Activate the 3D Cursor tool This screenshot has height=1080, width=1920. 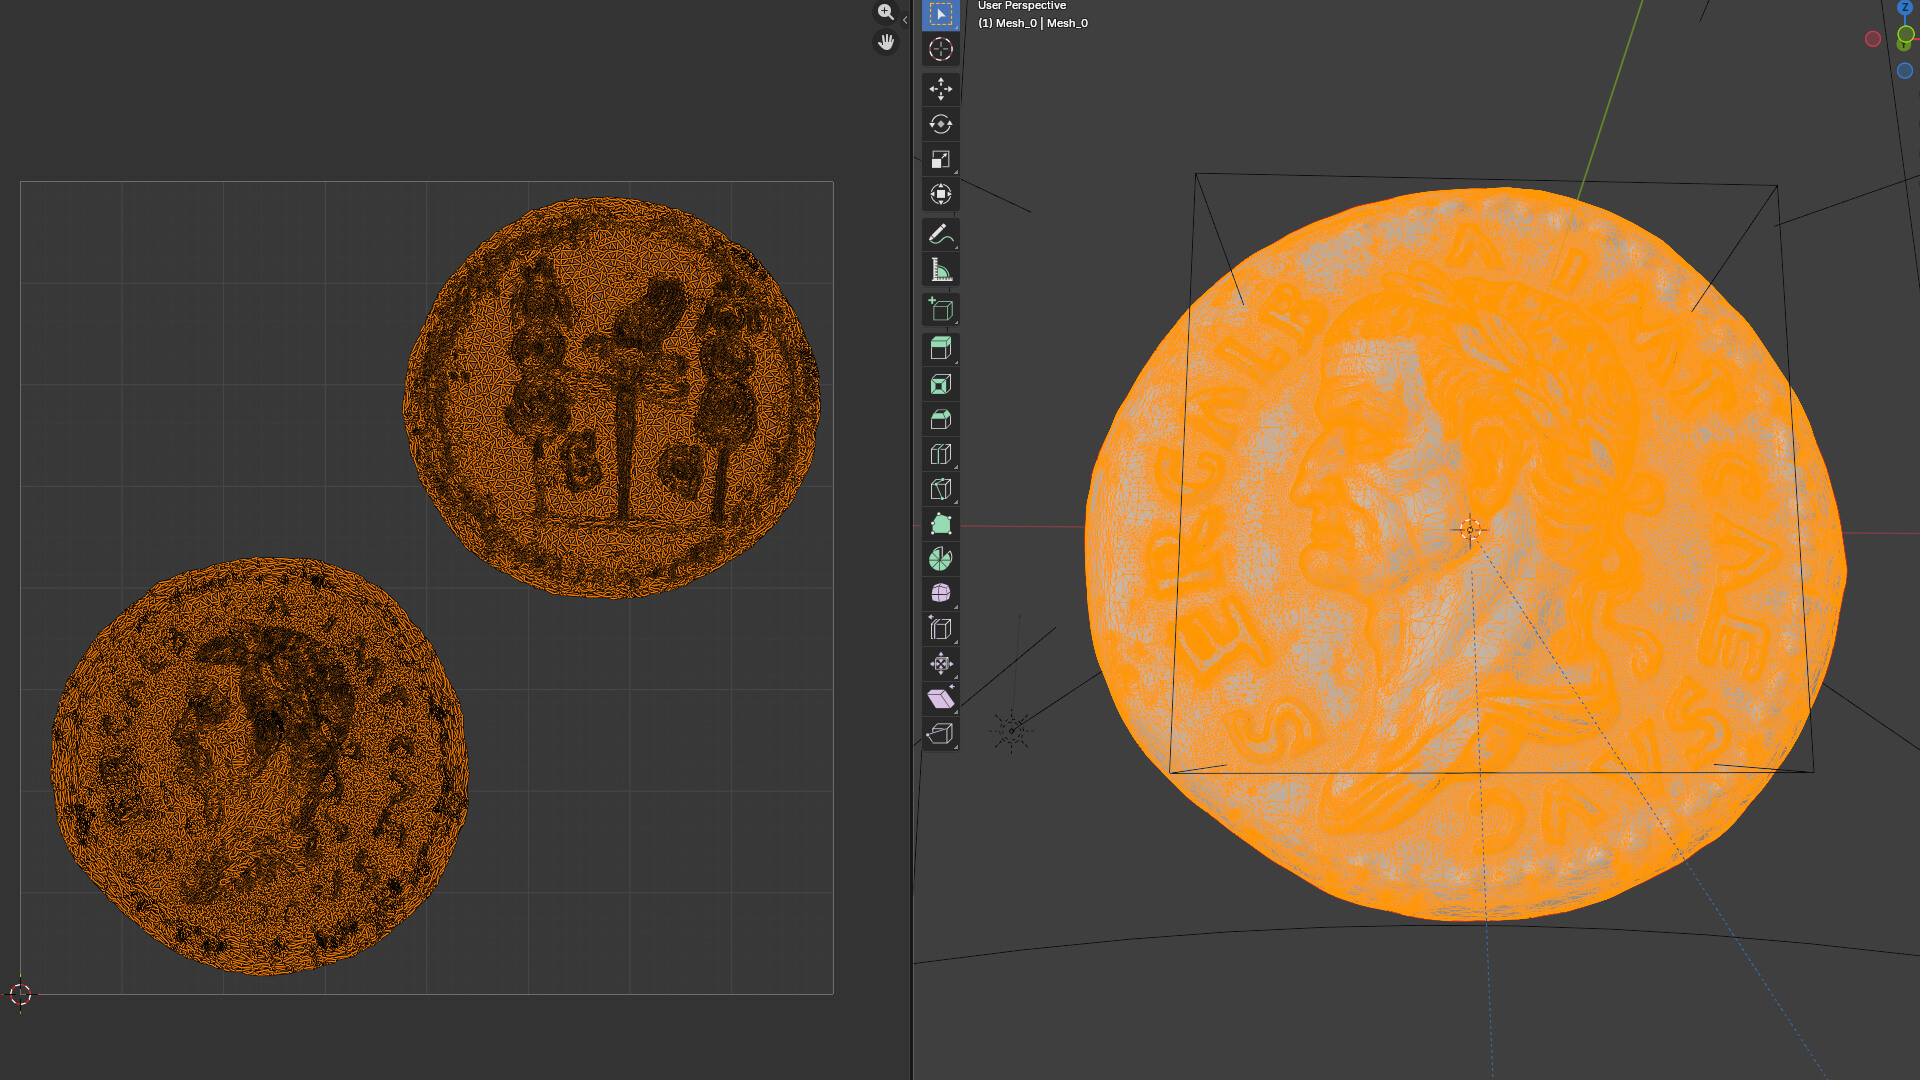coord(940,49)
